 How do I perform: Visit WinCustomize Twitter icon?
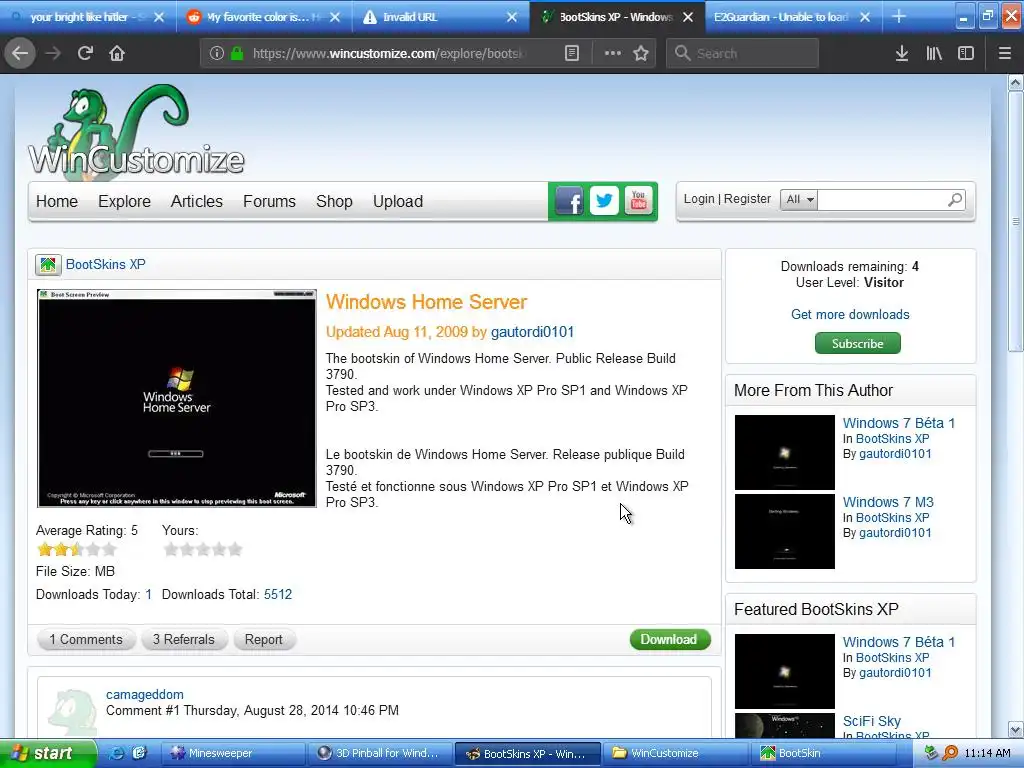[x=604, y=200]
